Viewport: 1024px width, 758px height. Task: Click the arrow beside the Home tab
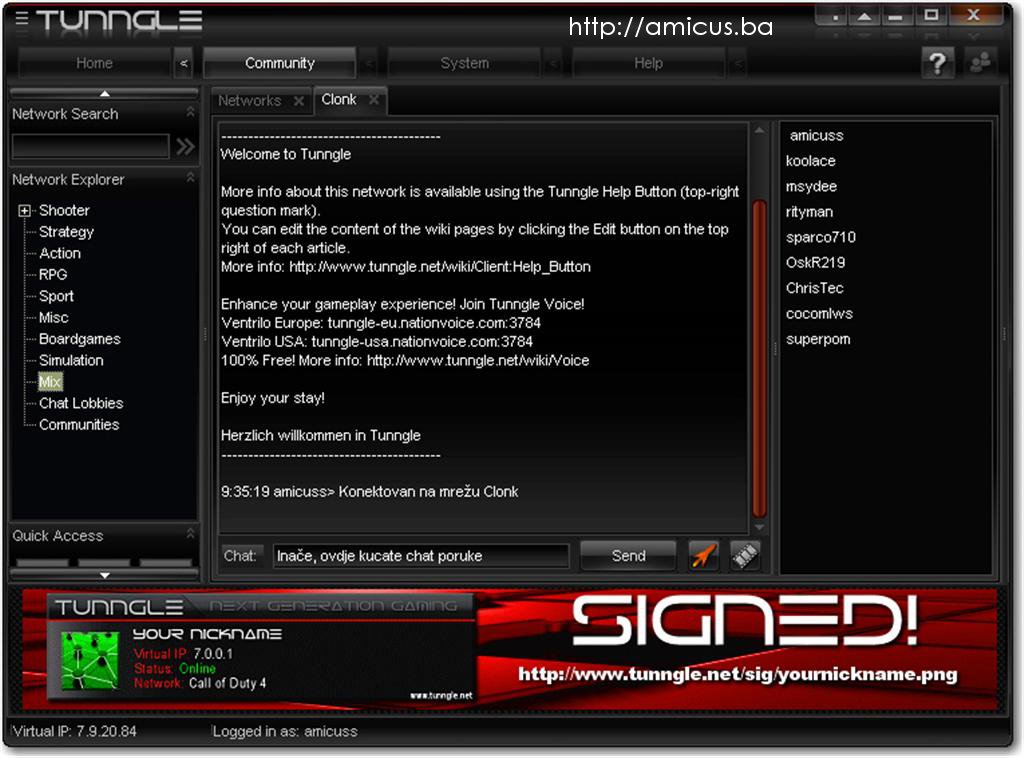[x=184, y=63]
